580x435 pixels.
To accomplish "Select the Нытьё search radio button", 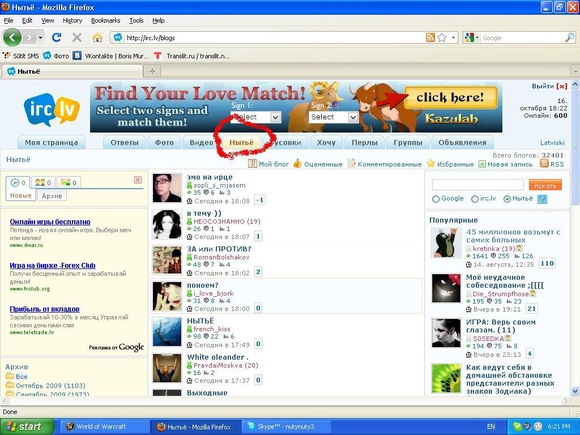I will point(507,199).
